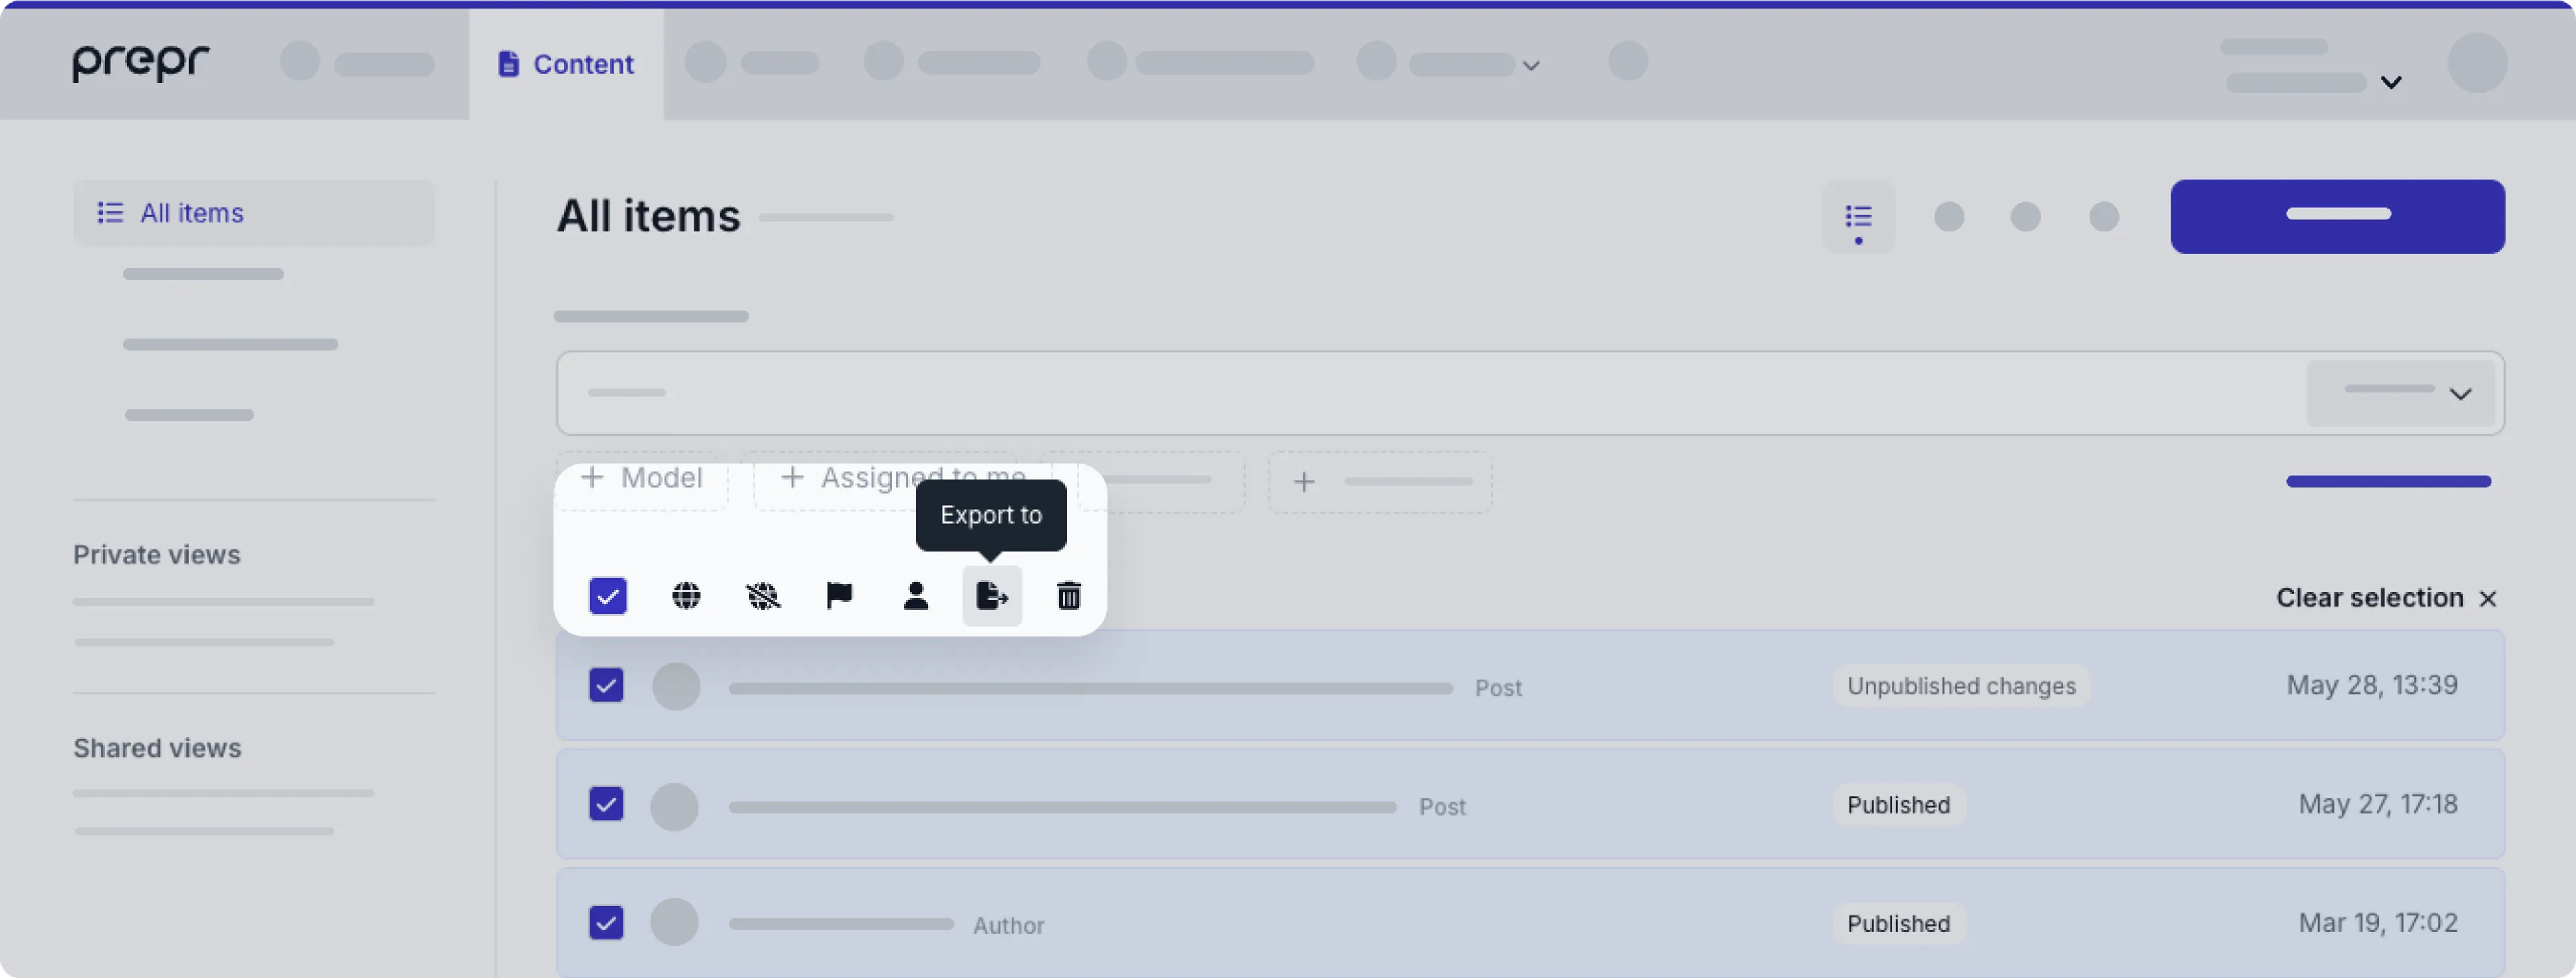
Task: Click the unpublish crossed-globe icon
Action: pos(763,596)
